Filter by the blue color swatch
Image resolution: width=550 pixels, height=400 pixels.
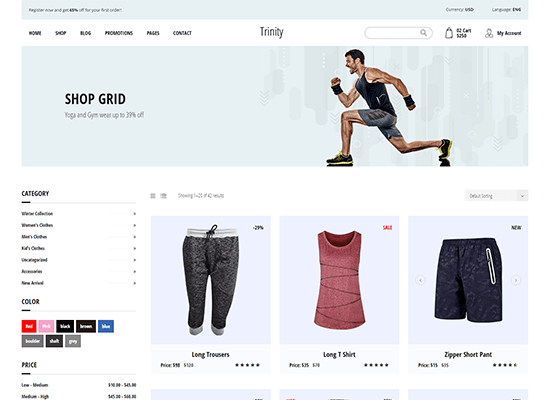pos(106,326)
